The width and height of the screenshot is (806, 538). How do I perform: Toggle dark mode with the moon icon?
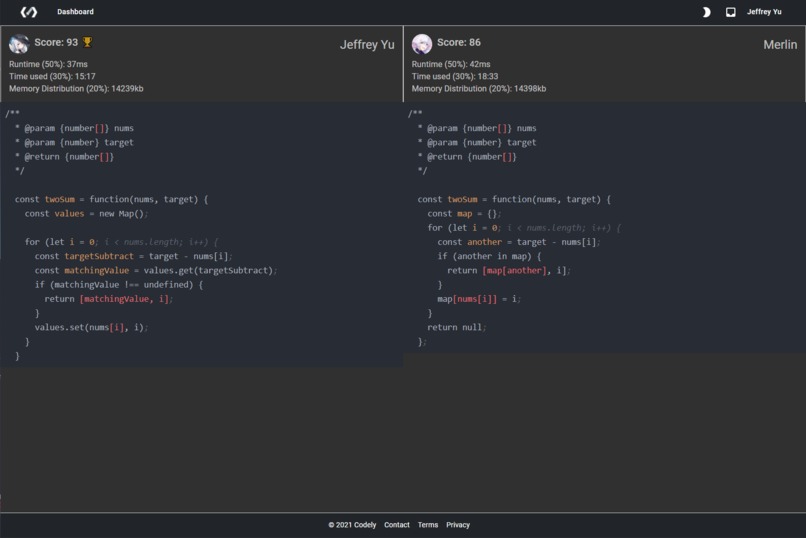point(706,12)
